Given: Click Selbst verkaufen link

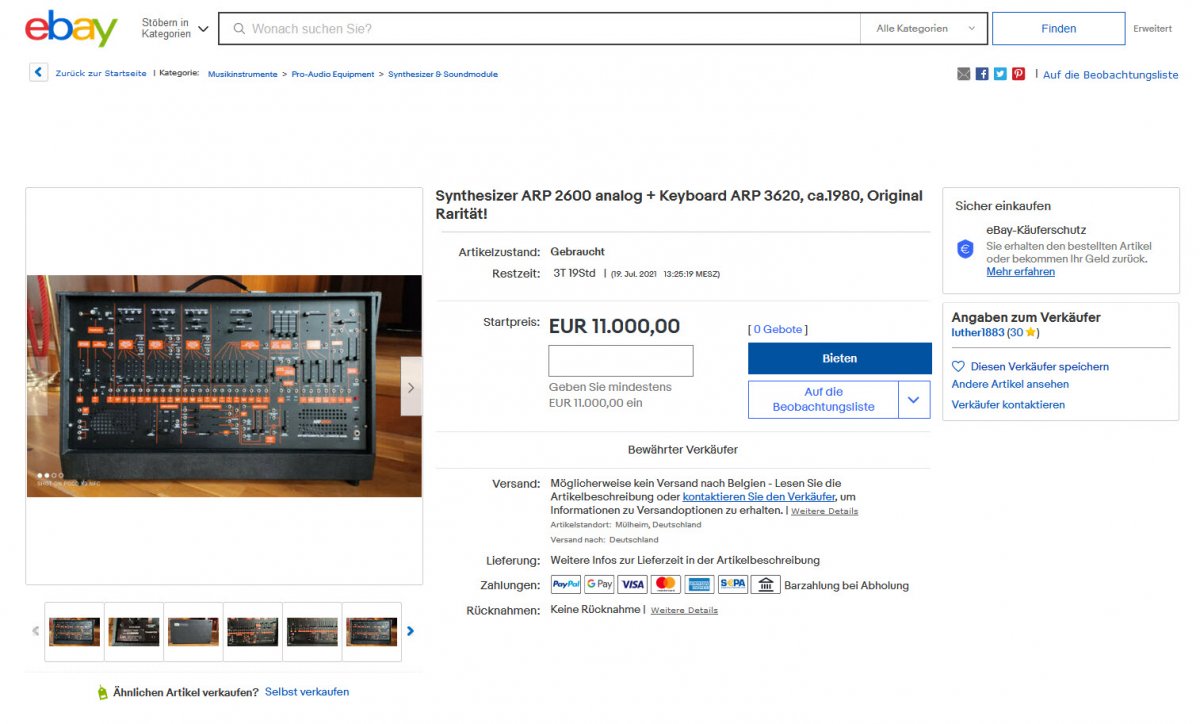Looking at the screenshot, I should coord(307,692).
